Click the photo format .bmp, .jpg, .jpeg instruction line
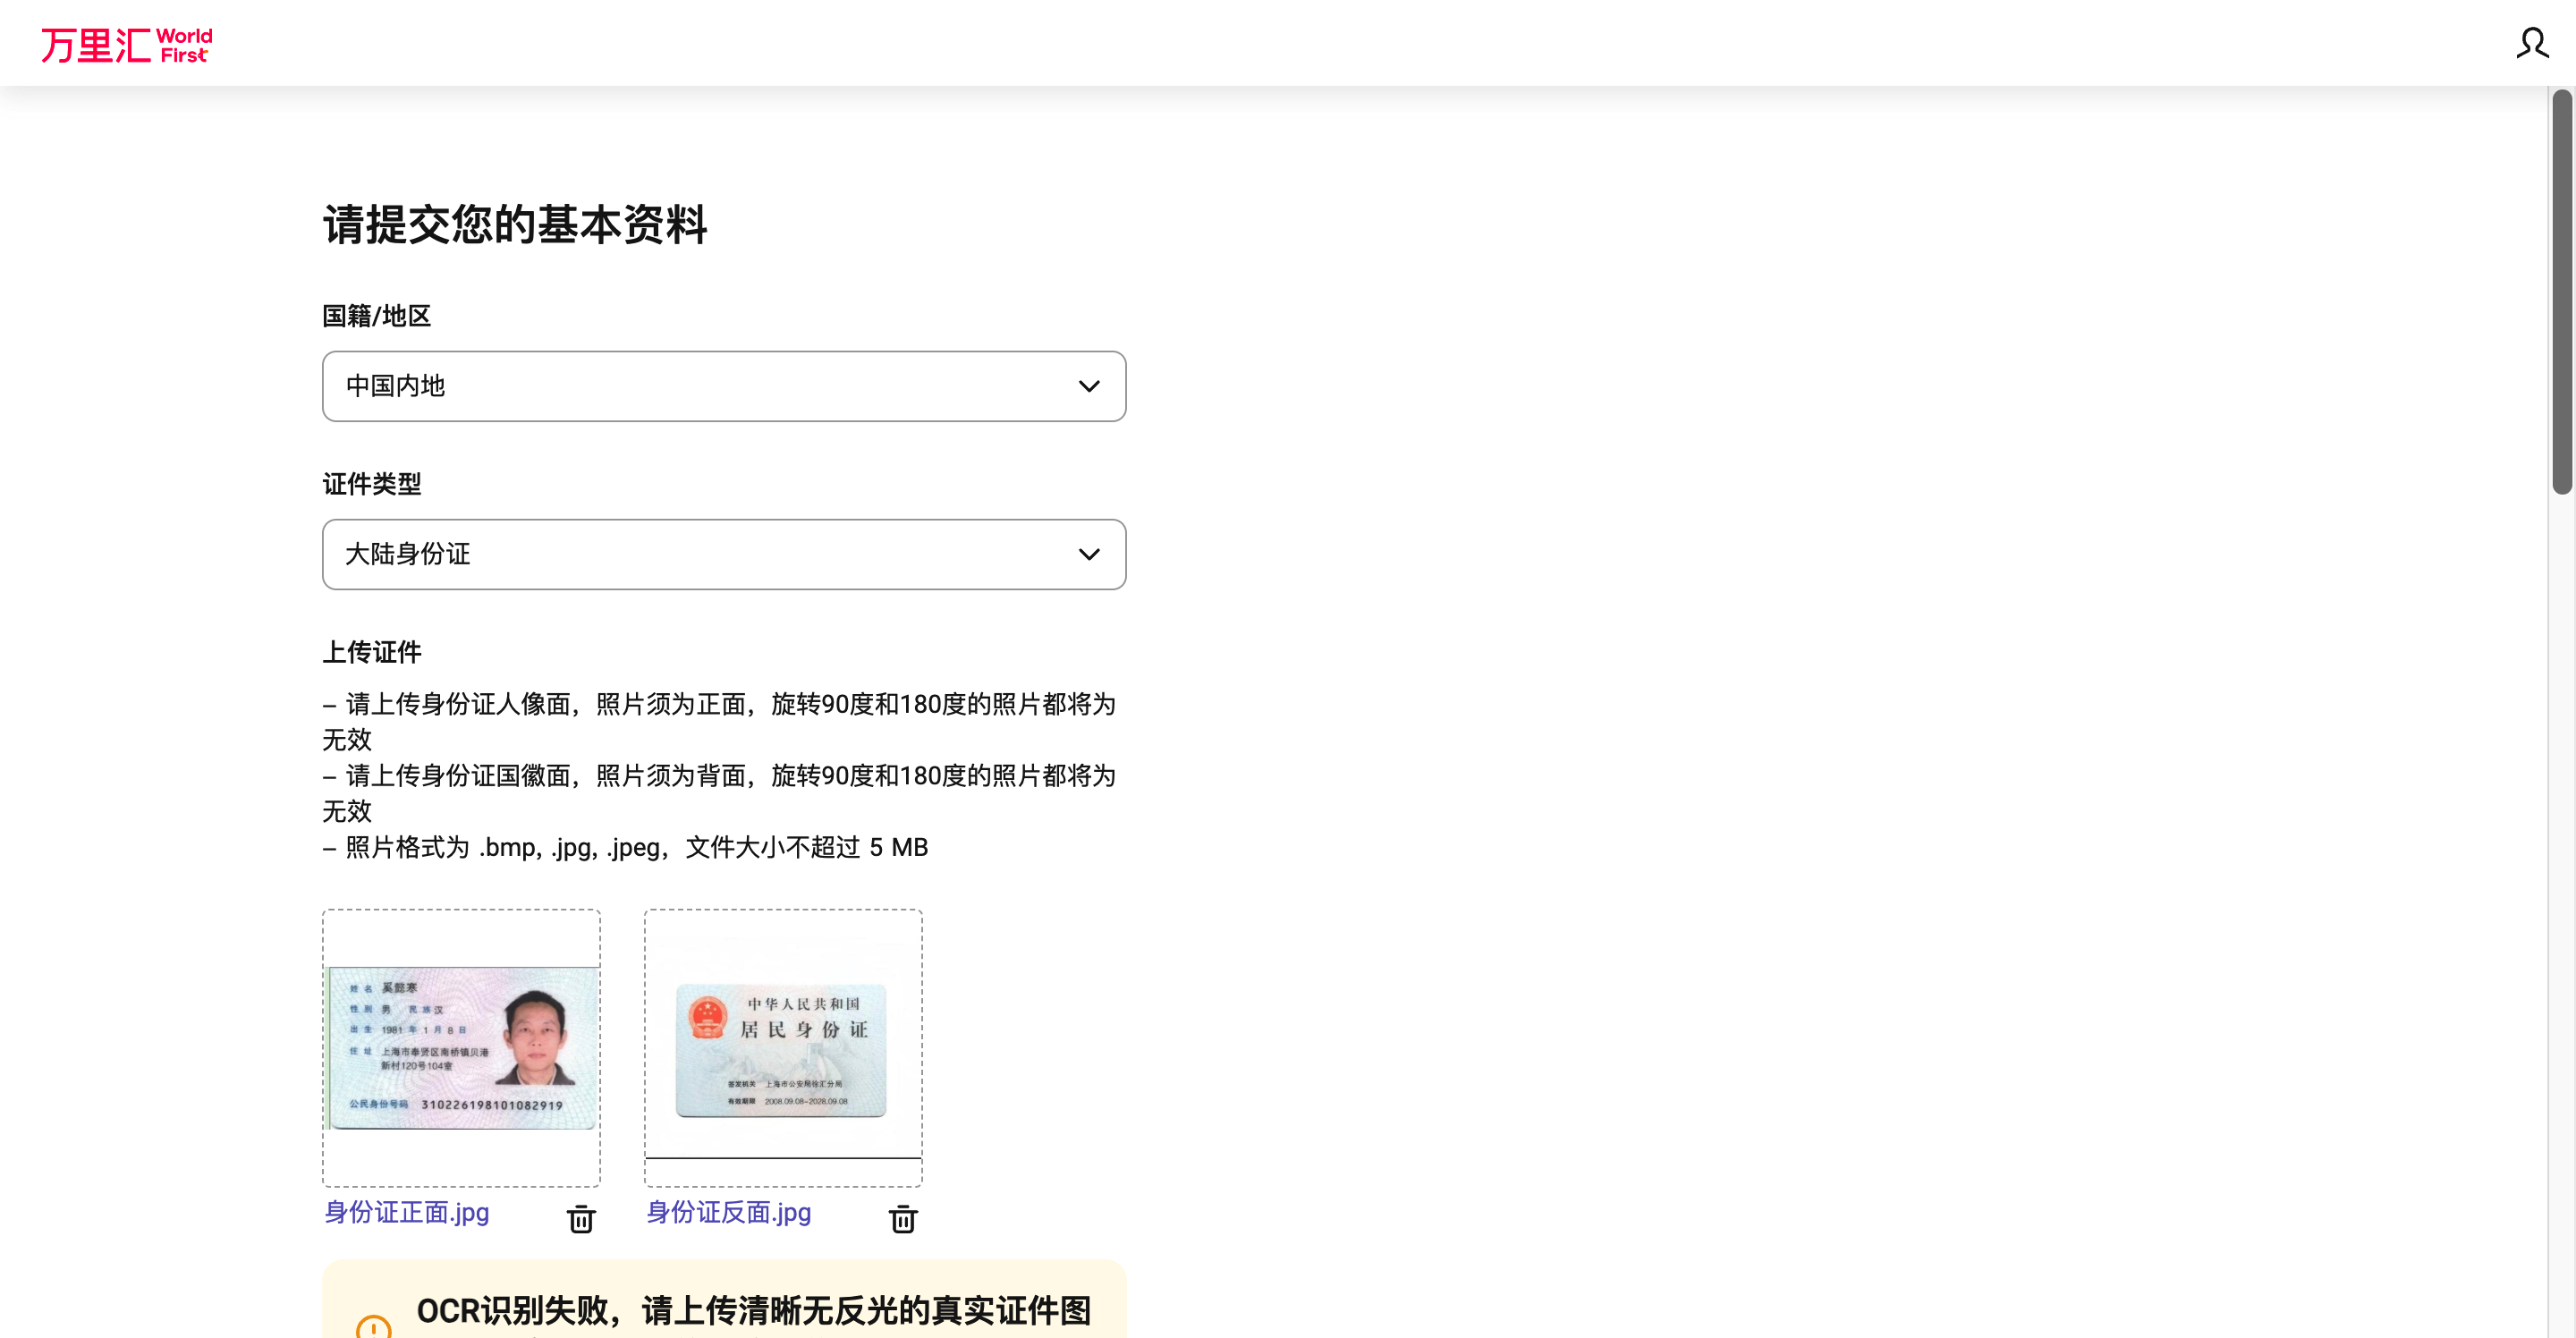Image resolution: width=2576 pixels, height=1338 pixels. pyautogui.click(x=626, y=847)
